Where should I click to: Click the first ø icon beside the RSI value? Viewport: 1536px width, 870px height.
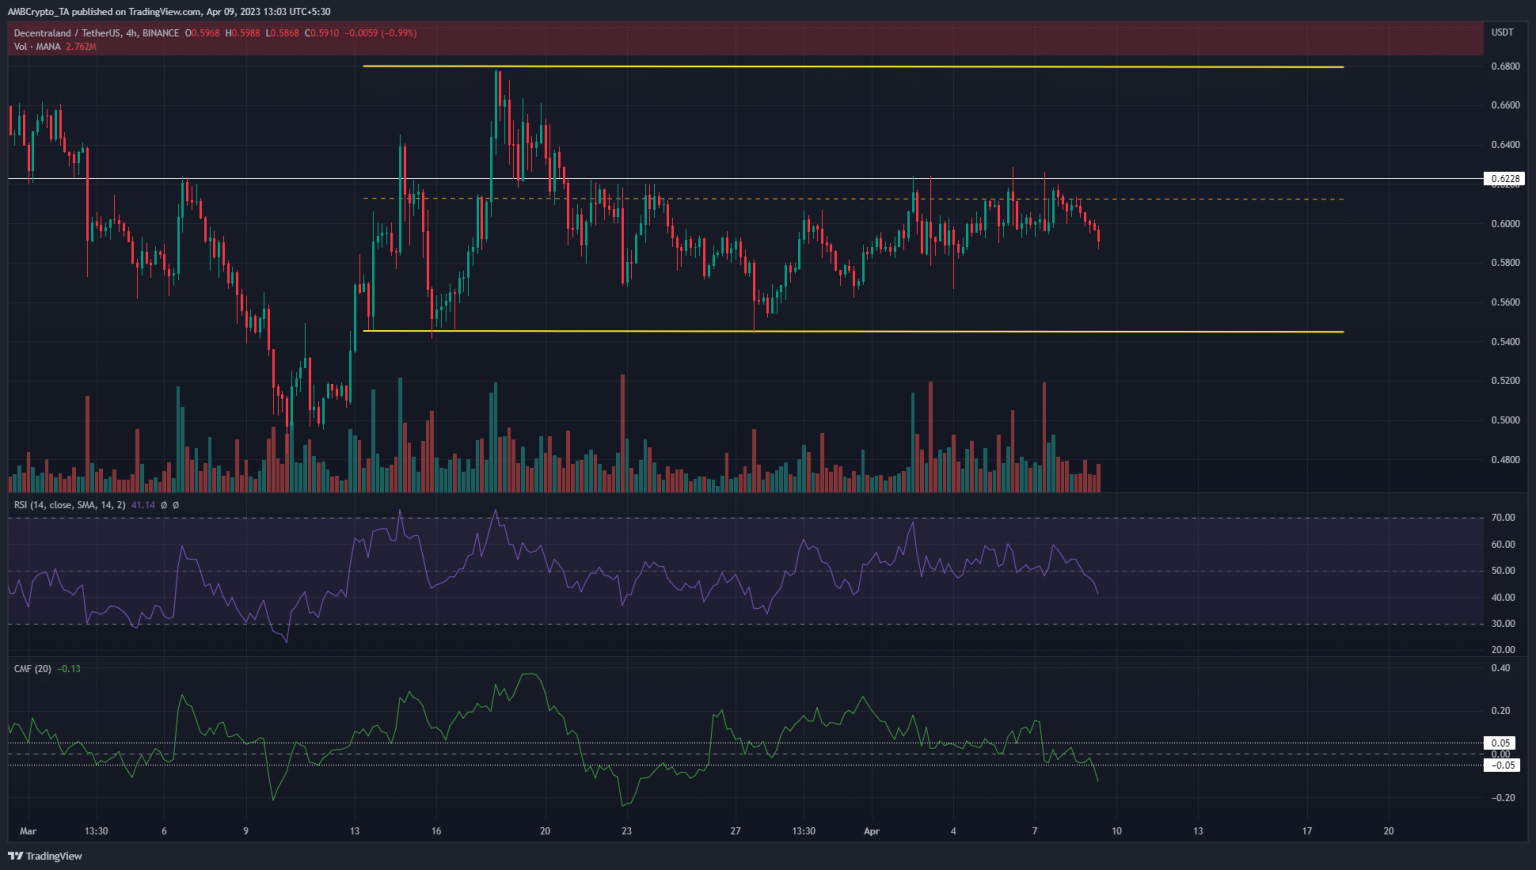163,505
